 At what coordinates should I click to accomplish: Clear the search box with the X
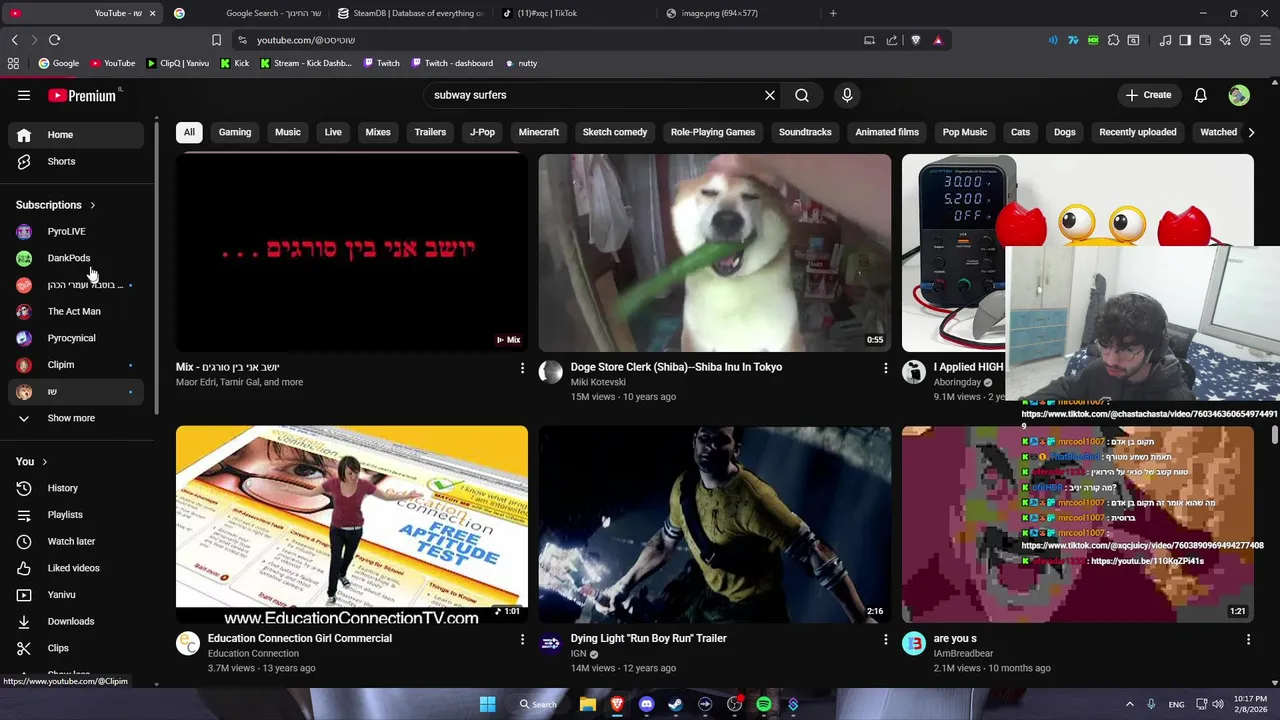pos(770,95)
